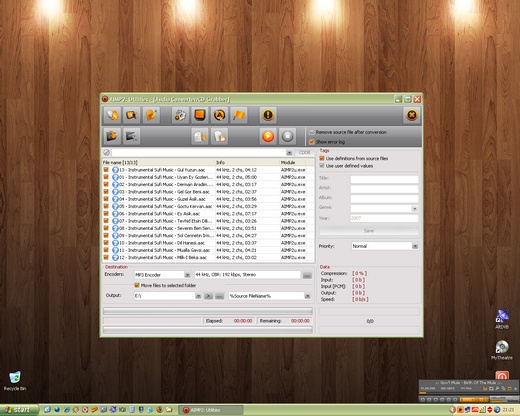
Task: Open the options icon with gears
Action: point(180,115)
